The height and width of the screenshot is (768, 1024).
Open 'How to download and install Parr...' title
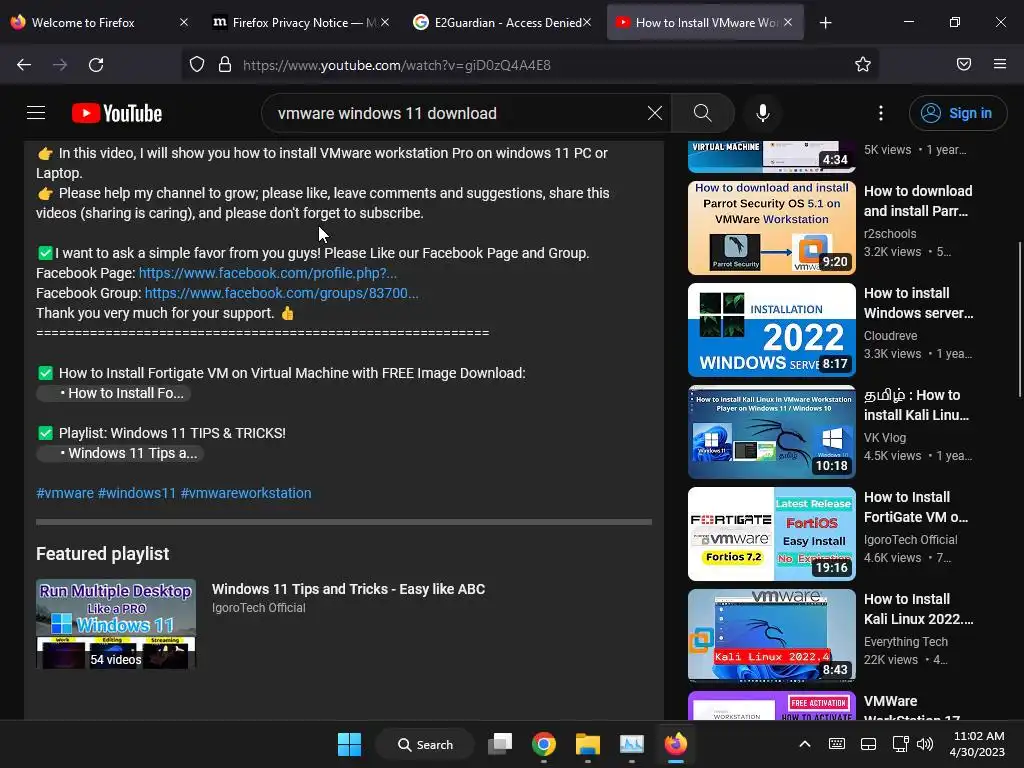[x=918, y=201]
